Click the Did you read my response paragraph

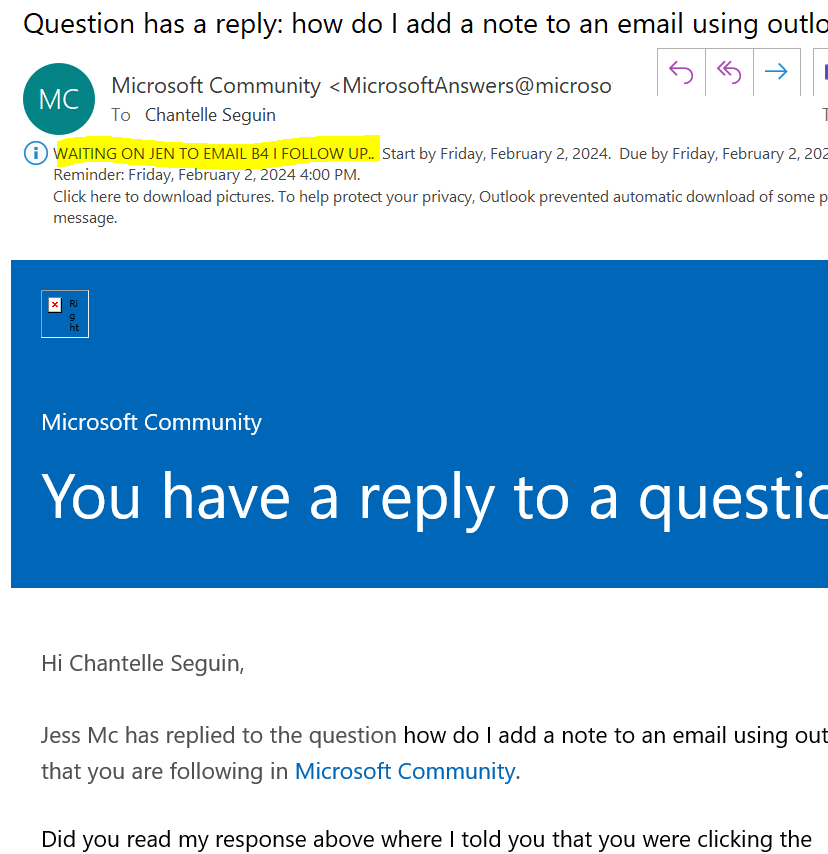(x=427, y=839)
